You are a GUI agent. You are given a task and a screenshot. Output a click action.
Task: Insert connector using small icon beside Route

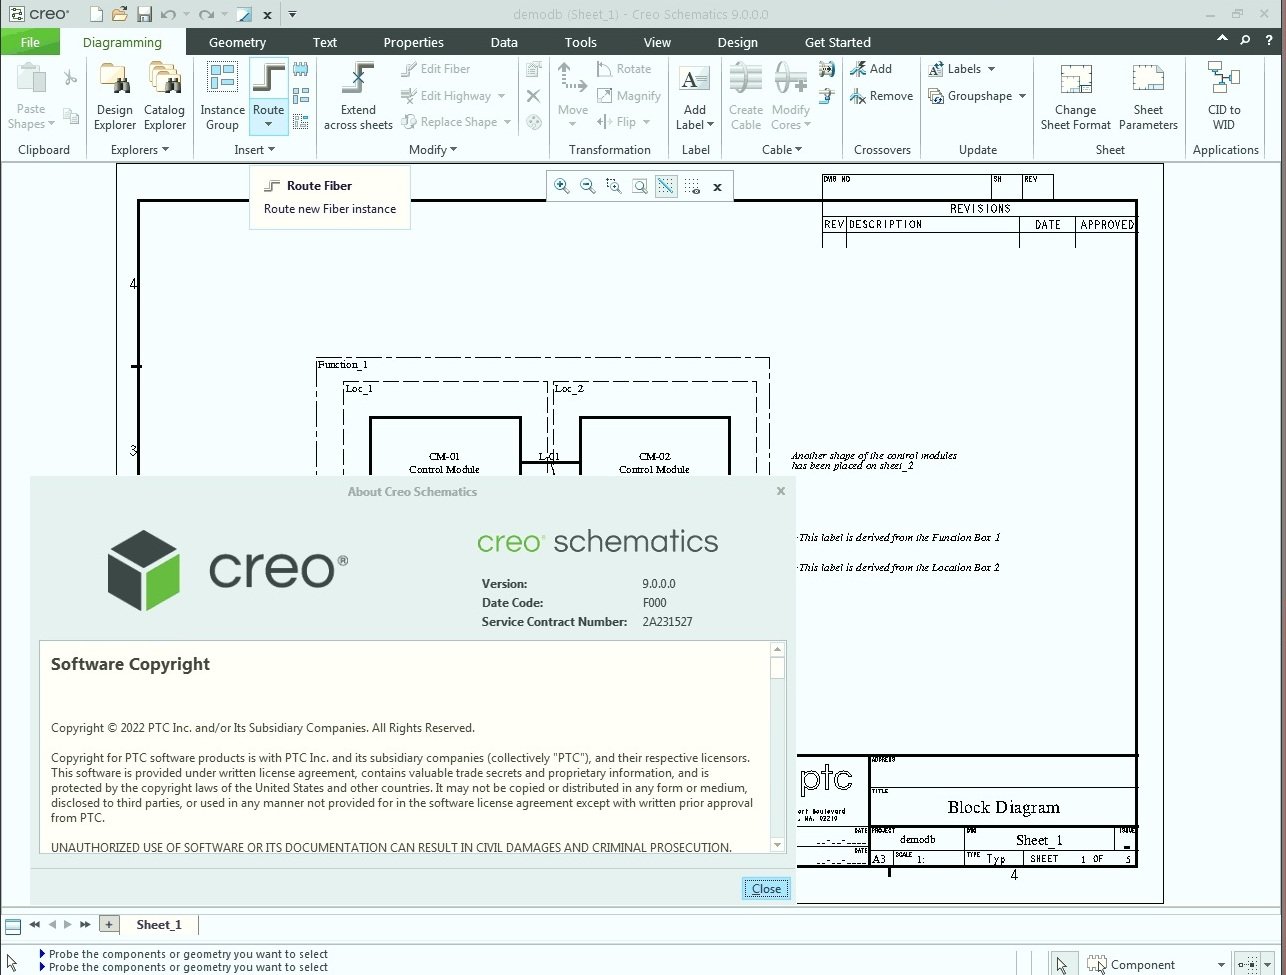click(x=301, y=70)
